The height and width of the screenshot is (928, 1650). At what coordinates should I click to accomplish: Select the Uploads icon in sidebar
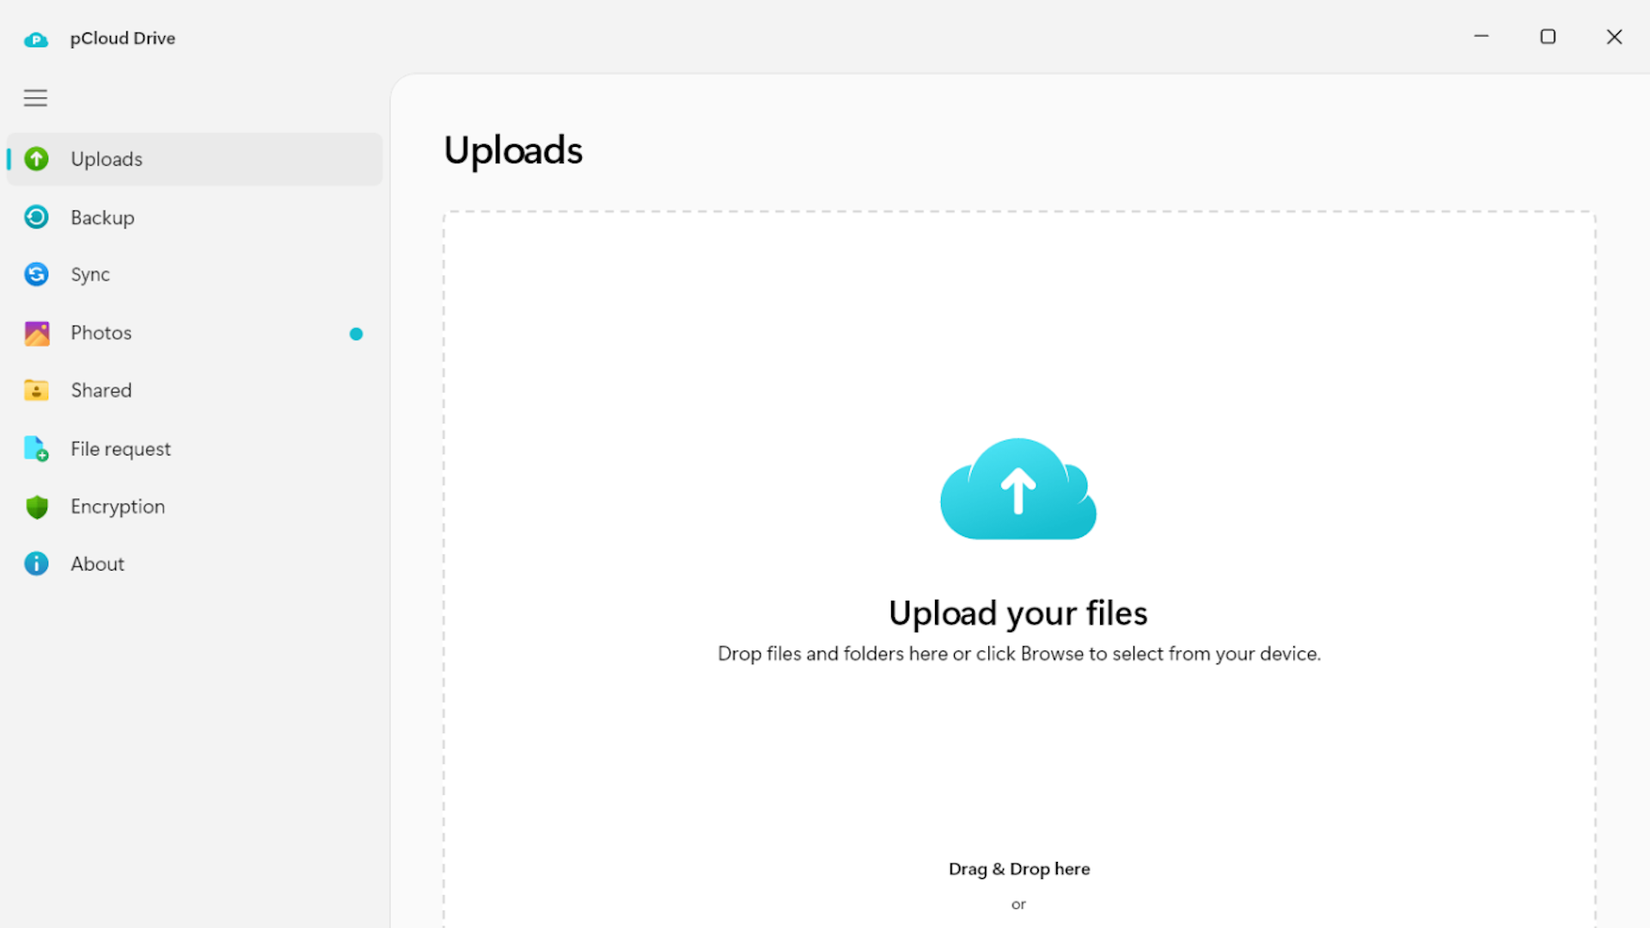[x=36, y=159]
